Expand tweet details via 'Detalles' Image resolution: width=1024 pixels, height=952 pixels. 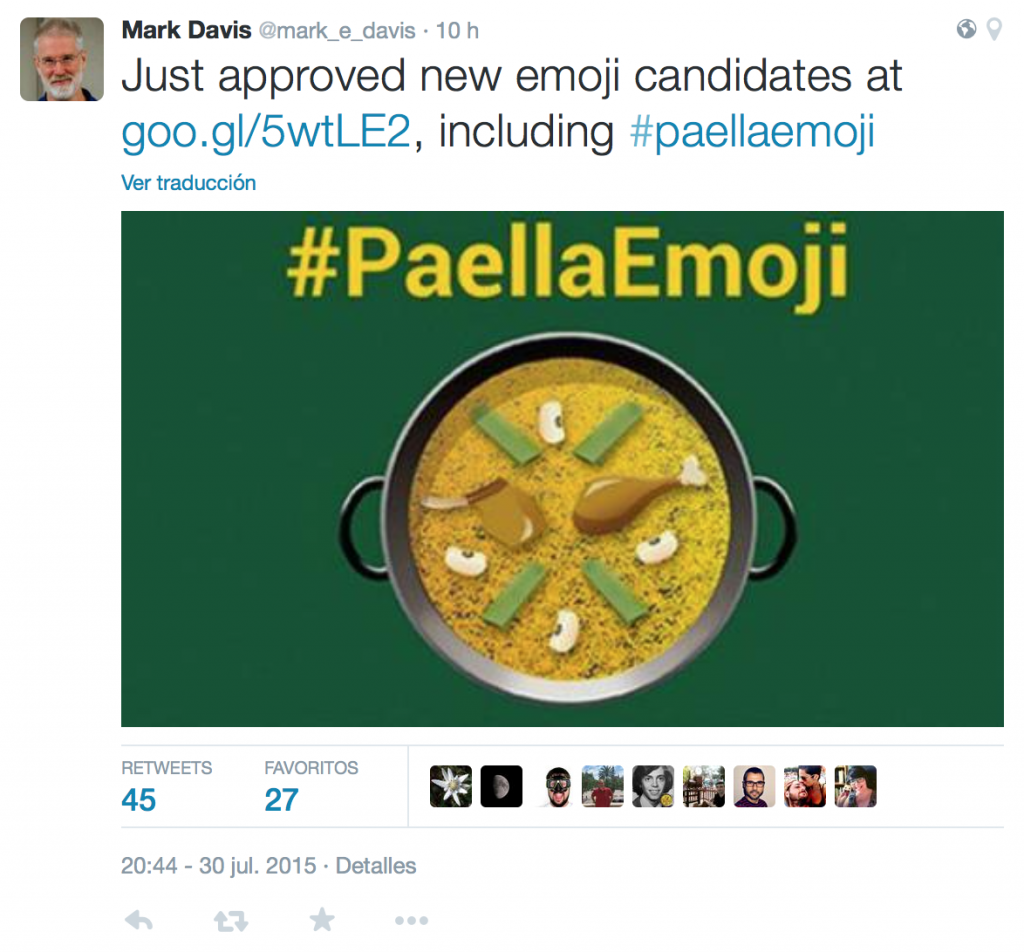pyautogui.click(x=376, y=866)
